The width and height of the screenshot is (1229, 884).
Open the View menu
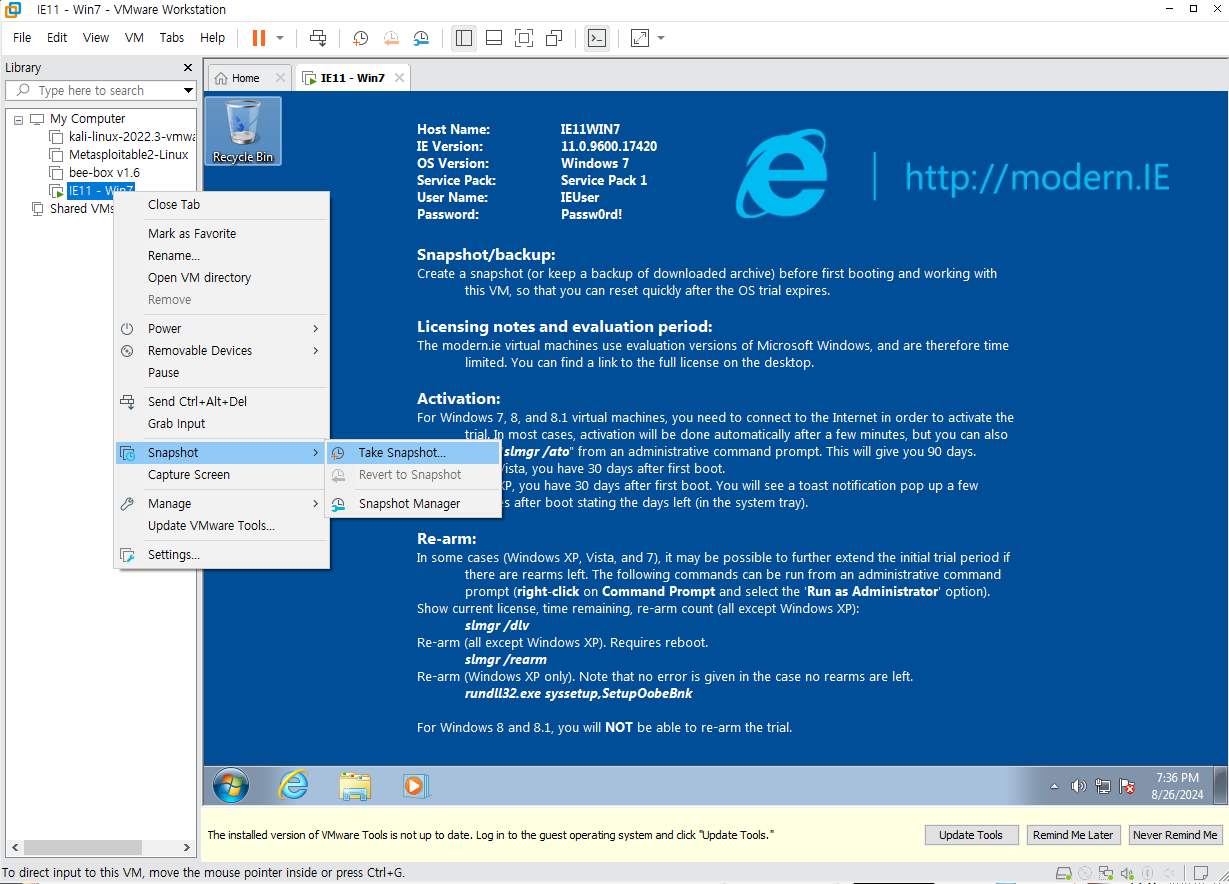click(x=96, y=37)
